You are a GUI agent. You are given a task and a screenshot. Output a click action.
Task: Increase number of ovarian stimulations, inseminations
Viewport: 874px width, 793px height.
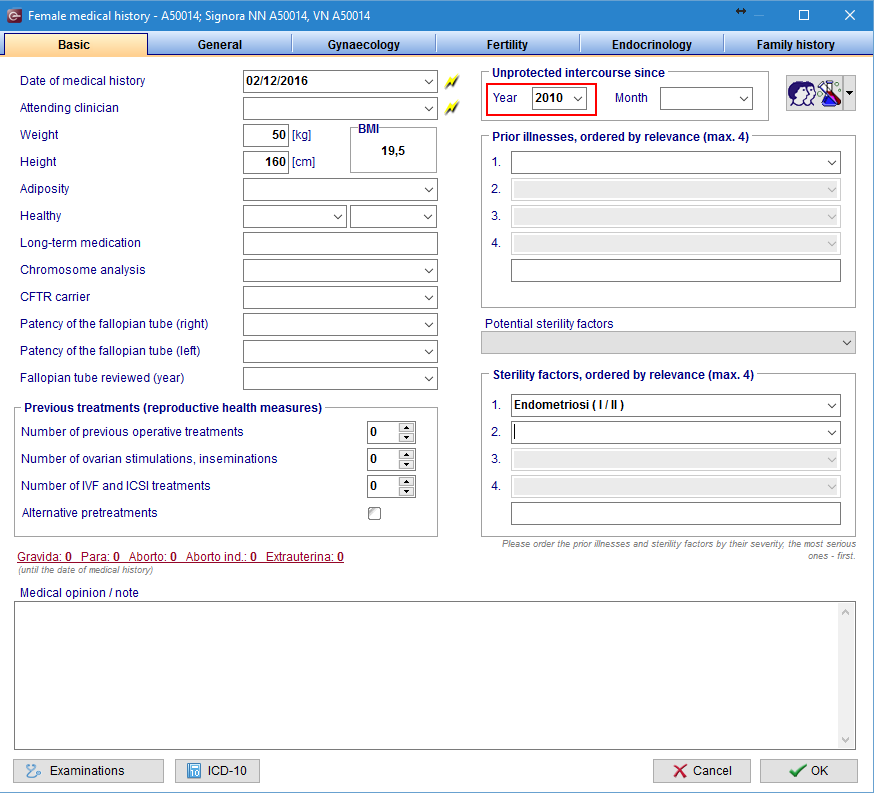tap(407, 455)
